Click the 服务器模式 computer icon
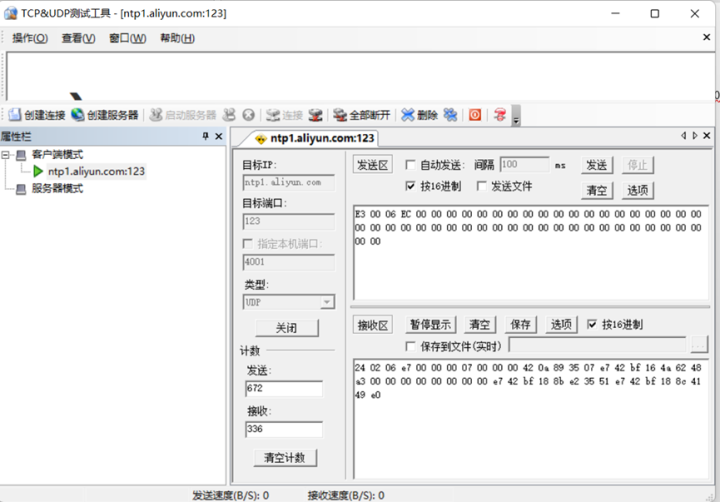 pos(21,189)
